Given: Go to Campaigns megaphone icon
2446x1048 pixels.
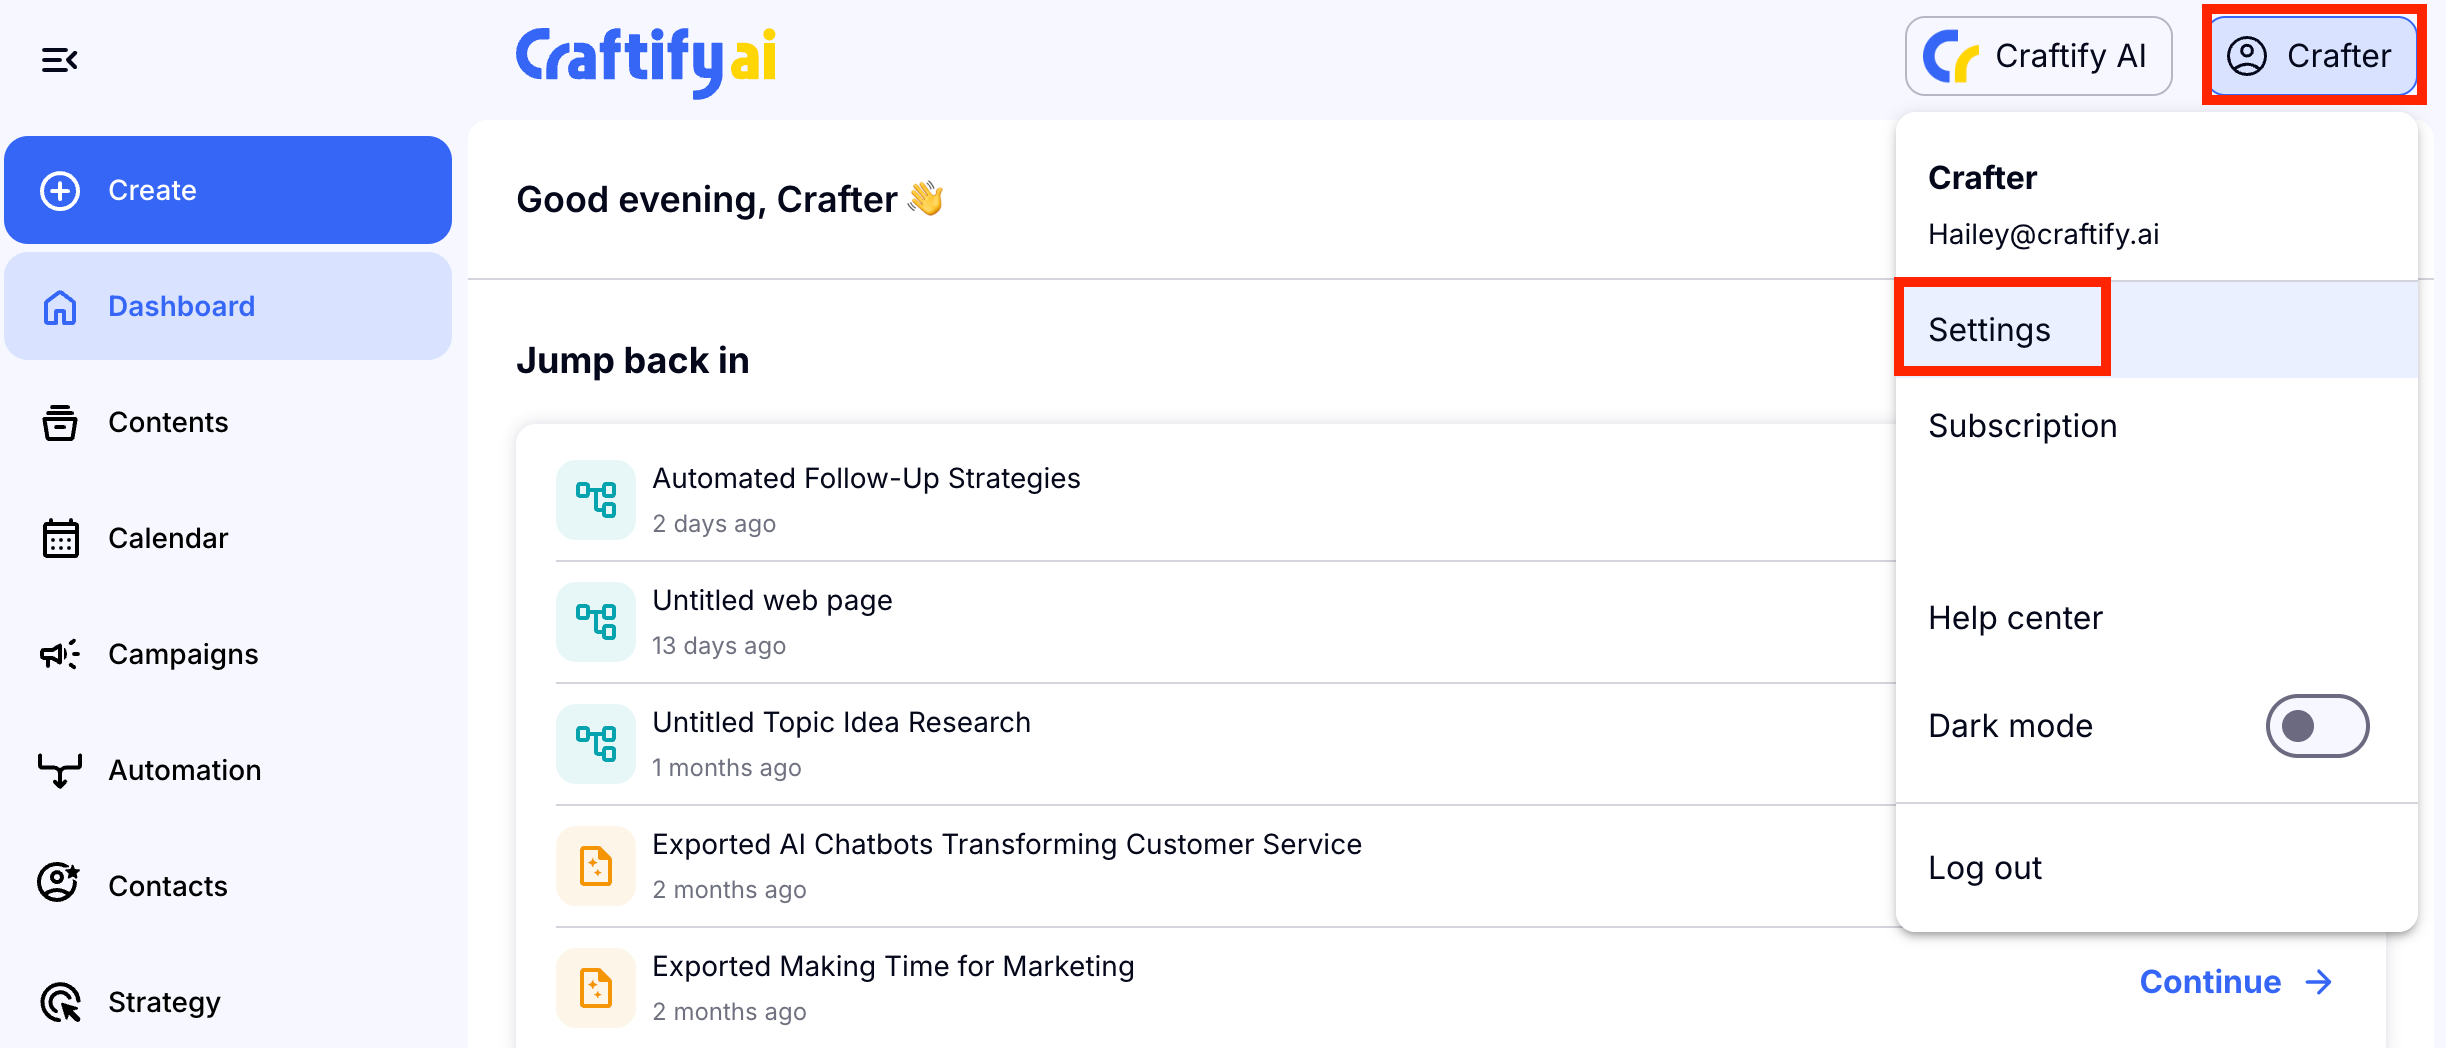Looking at the screenshot, I should point(60,654).
